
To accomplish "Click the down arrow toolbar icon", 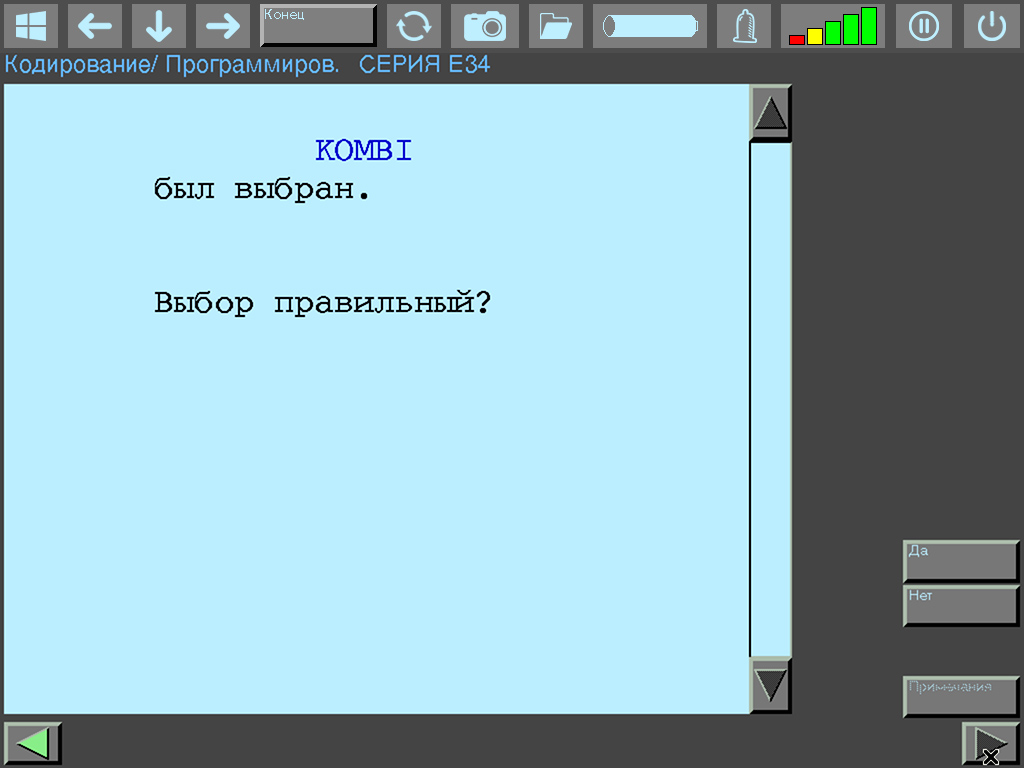I will [x=159, y=26].
